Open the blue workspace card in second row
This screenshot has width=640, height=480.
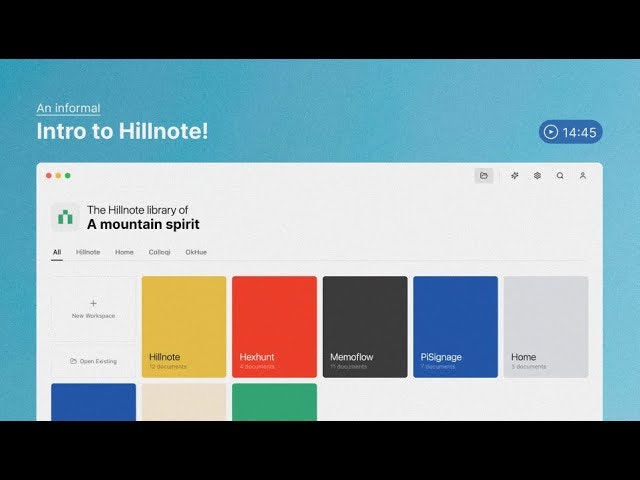(x=93, y=402)
